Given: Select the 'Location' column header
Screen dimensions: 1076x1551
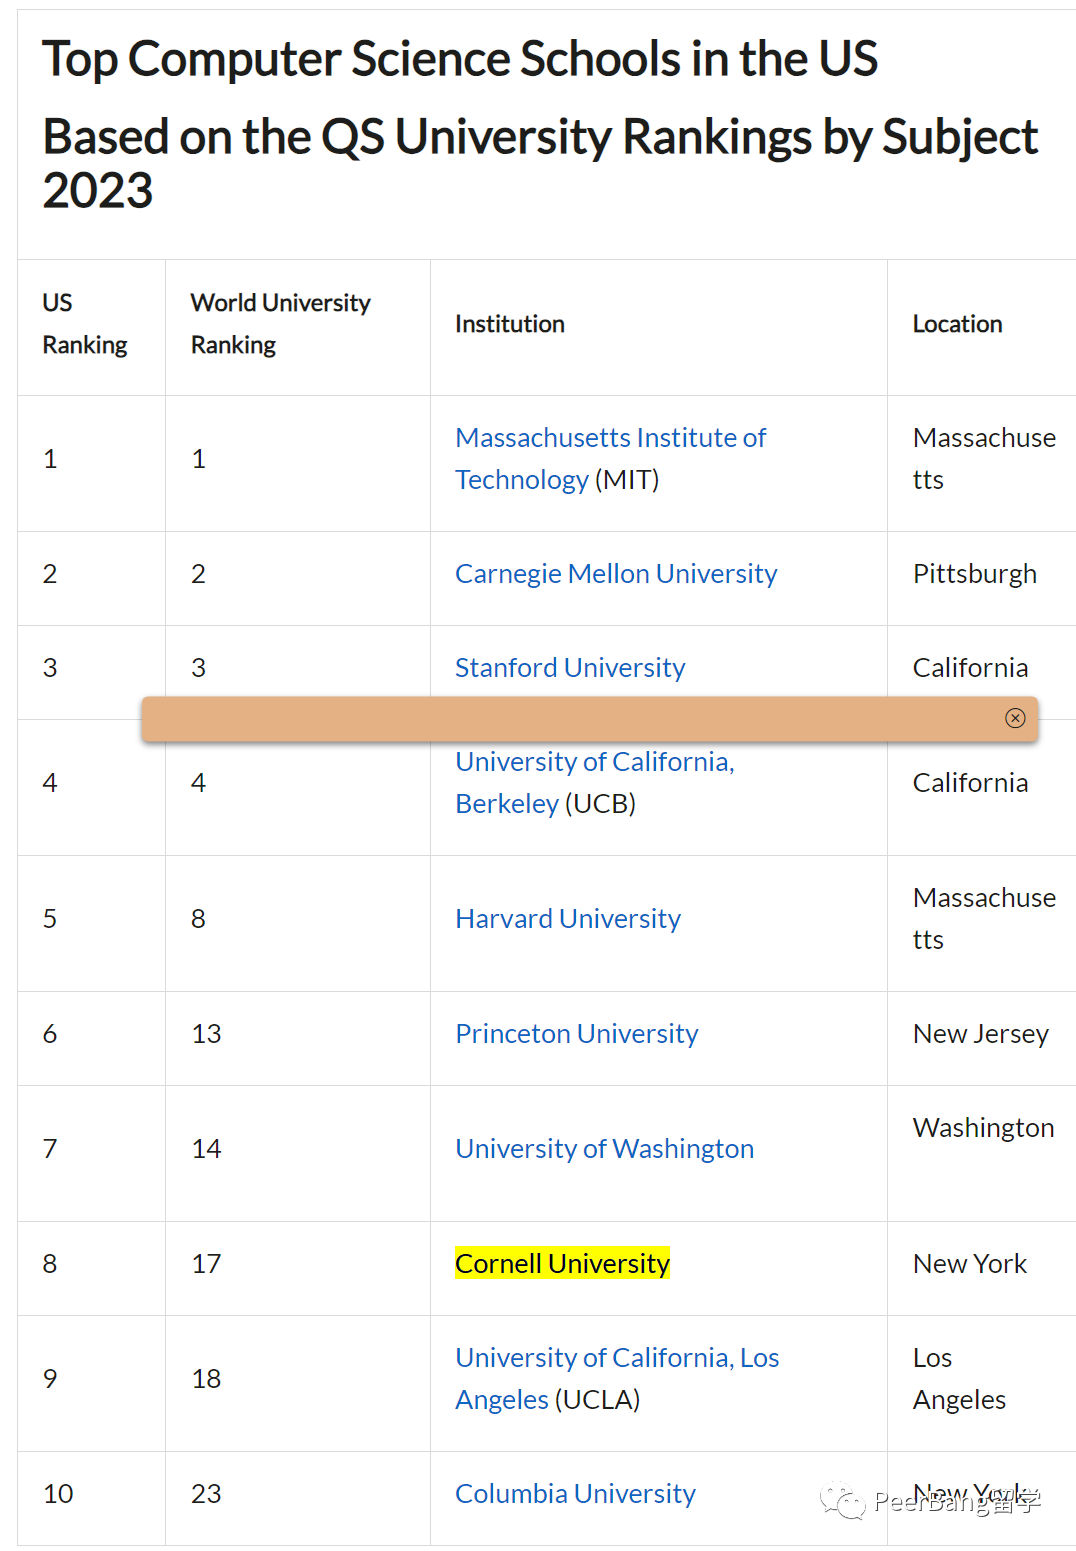Looking at the screenshot, I should [957, 324].
